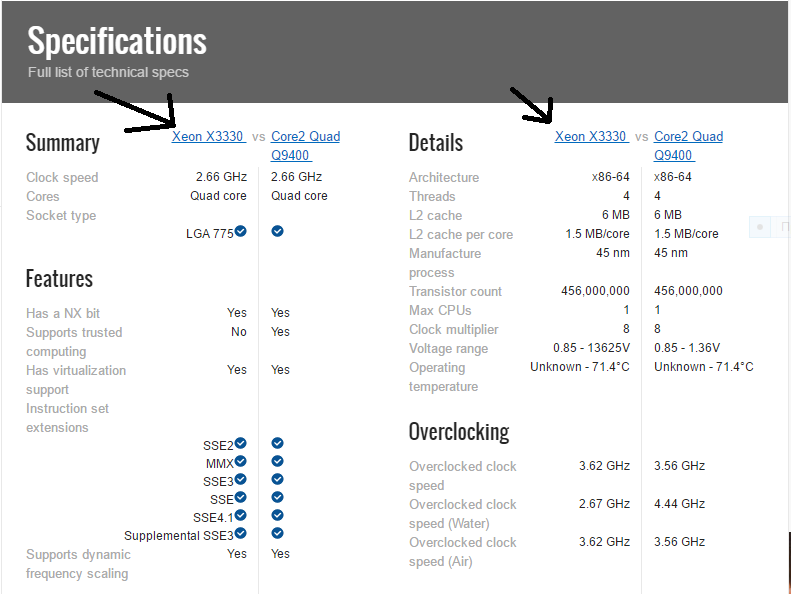
Task: Open the Core2 Quad Q9400 link beside Details
Action: point(688,145)
